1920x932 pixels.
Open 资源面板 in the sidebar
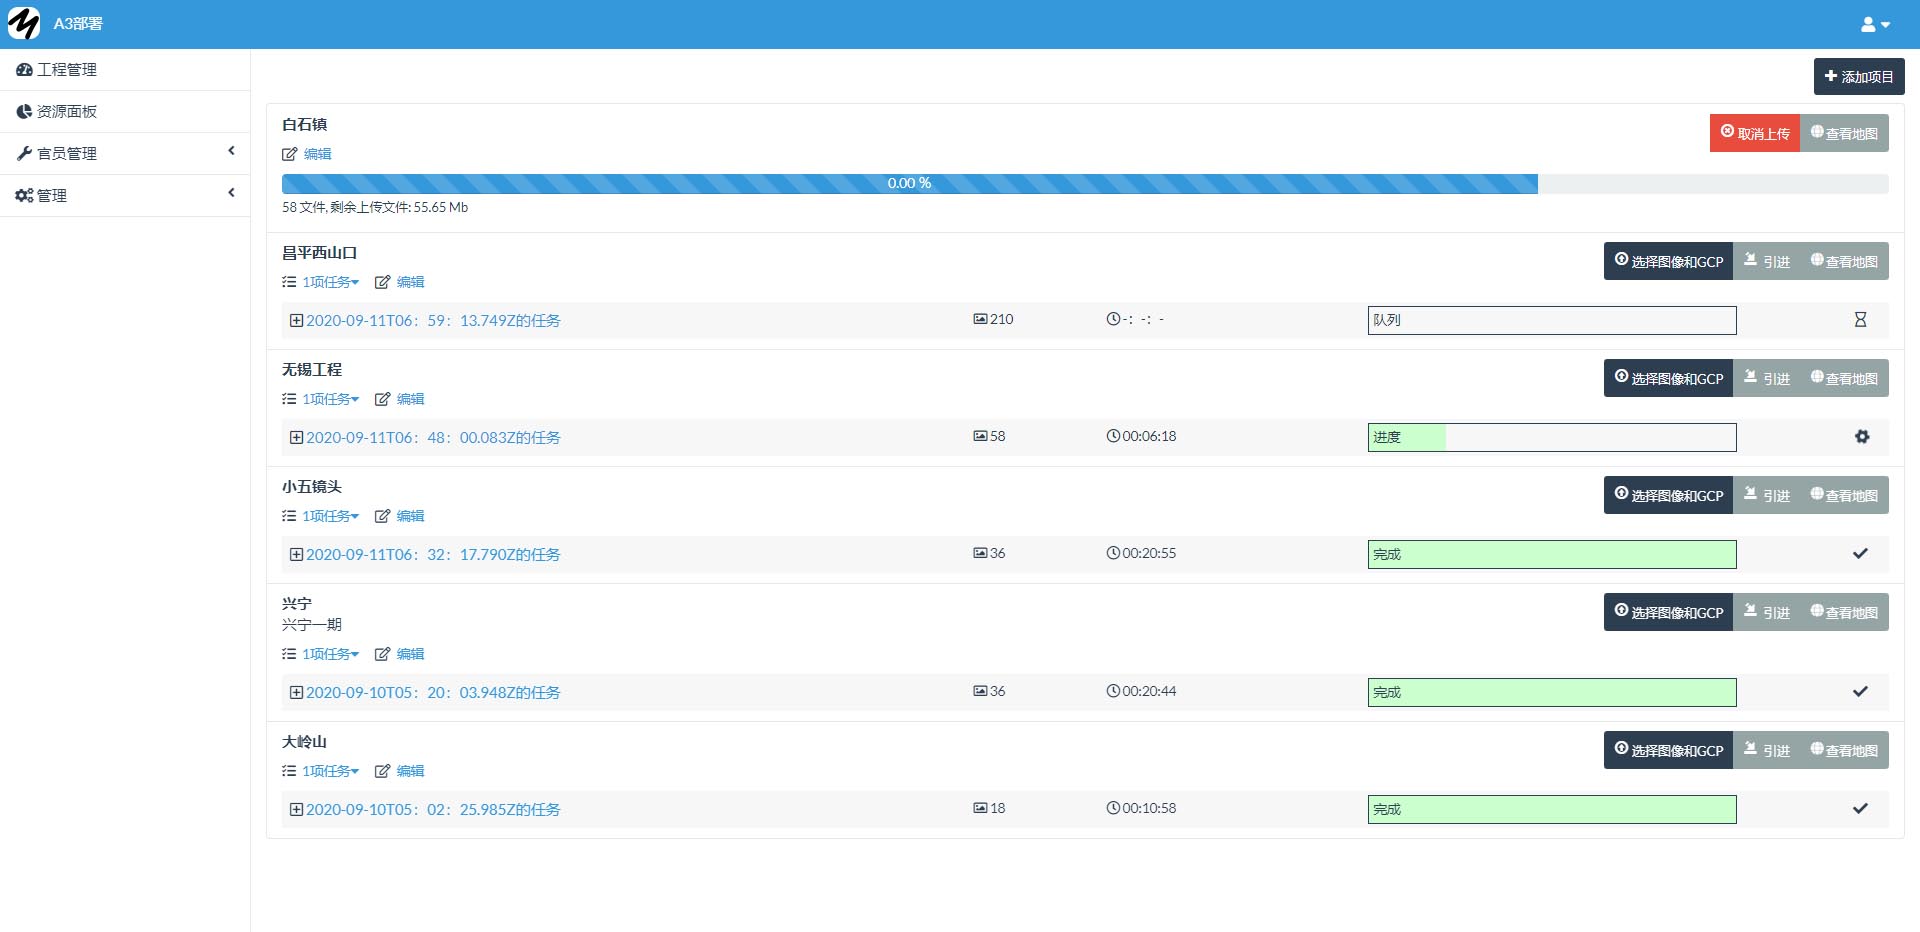click(66, 111)
